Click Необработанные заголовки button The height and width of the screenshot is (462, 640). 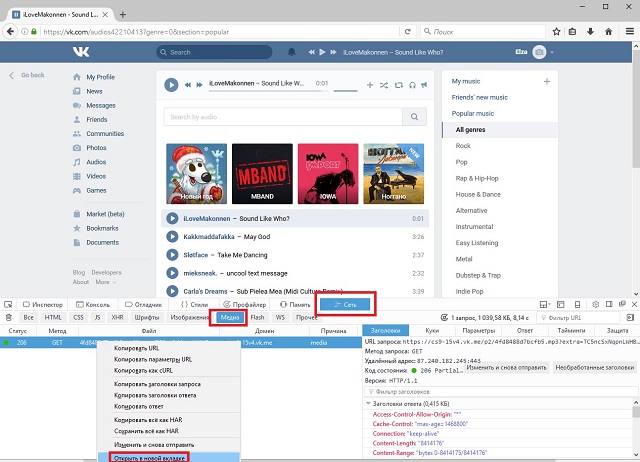(595, 368)
